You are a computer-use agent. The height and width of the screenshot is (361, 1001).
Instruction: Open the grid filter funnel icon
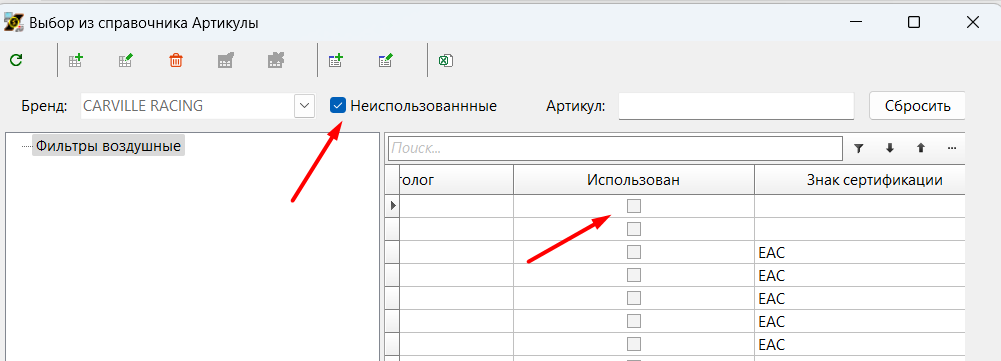tap(859, 148)
